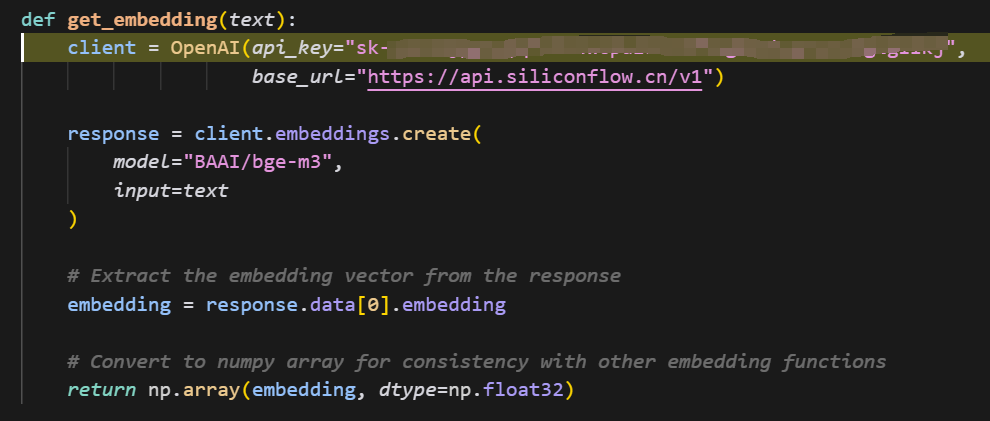Click the get_embedding function name
The width and height of the screenshot is (990, 421).
[142, 20]
